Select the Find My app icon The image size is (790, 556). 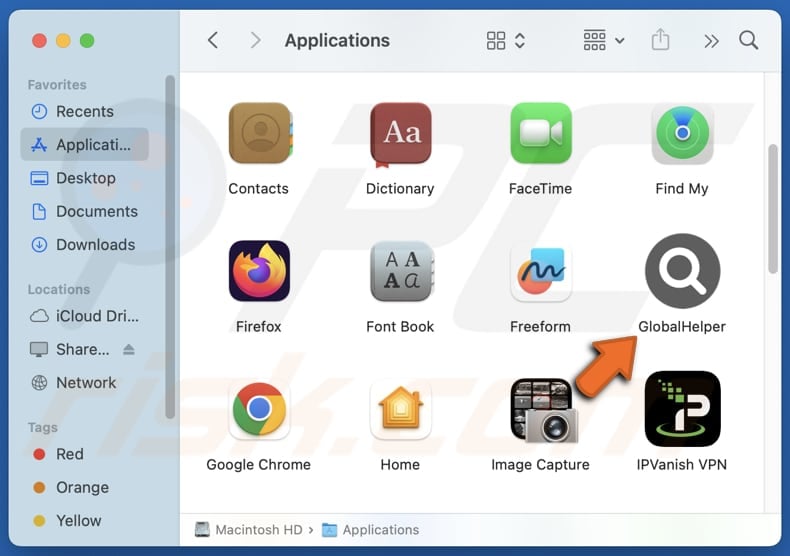(682, 133)
